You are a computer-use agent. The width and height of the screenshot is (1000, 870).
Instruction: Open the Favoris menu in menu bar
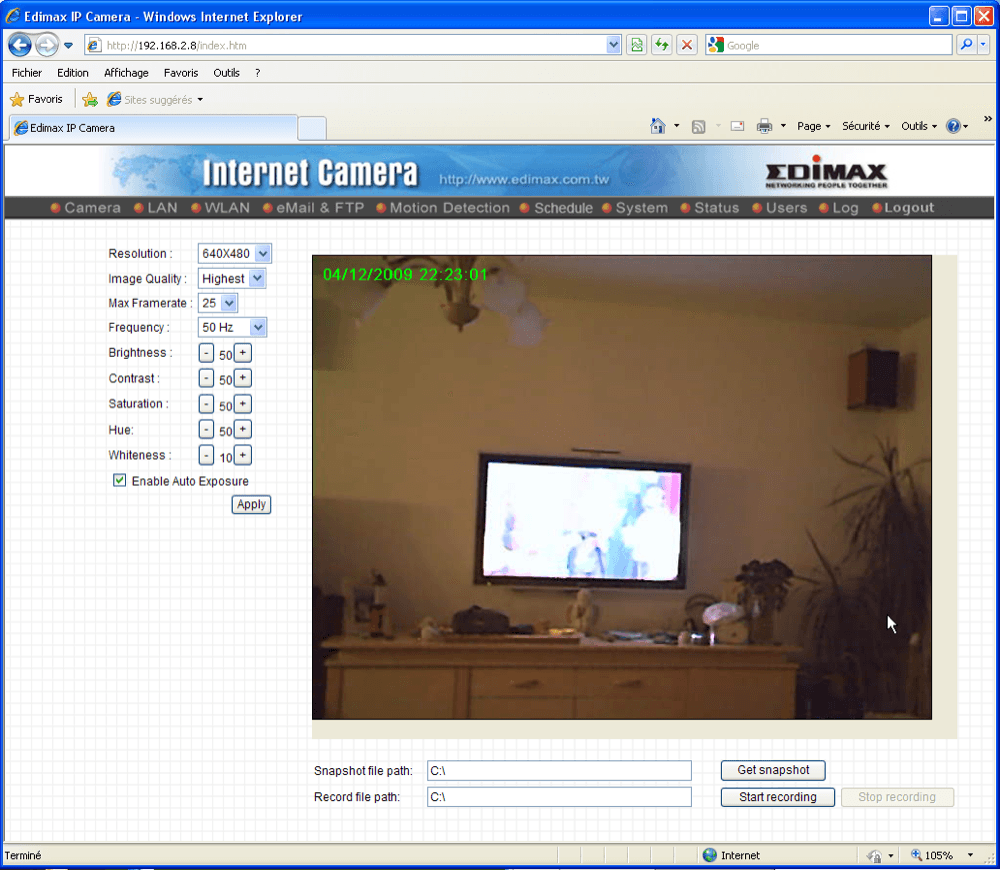point(180,73)
